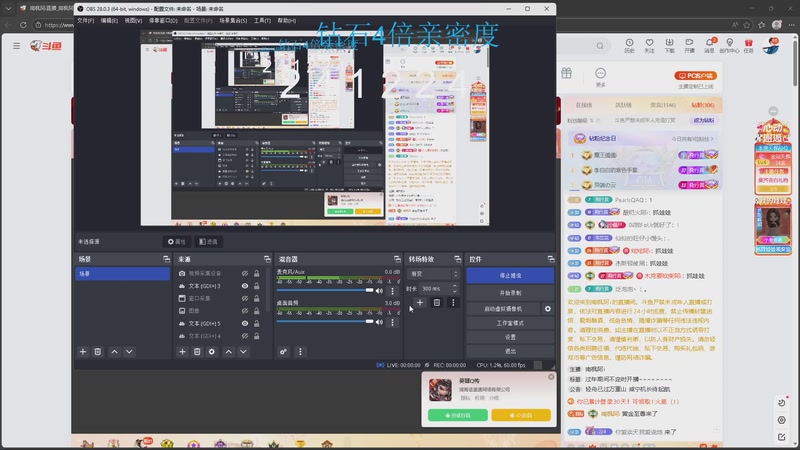Click the 开始录制 start recording button
The height and width of the screenshot is (450, 800).
point(510,293)
